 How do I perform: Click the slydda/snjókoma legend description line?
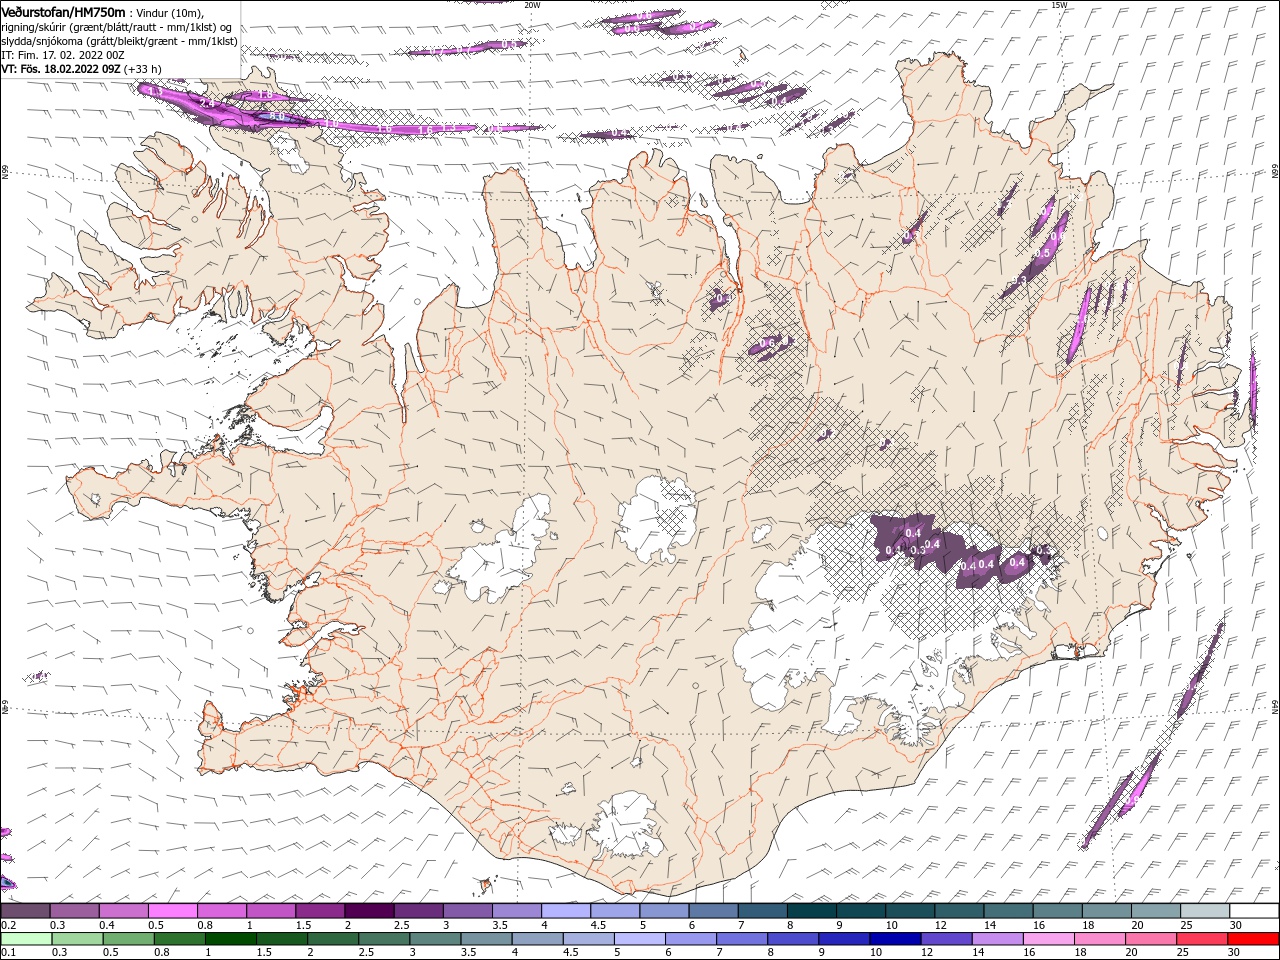pyautogui.click(x=119, y=41)
